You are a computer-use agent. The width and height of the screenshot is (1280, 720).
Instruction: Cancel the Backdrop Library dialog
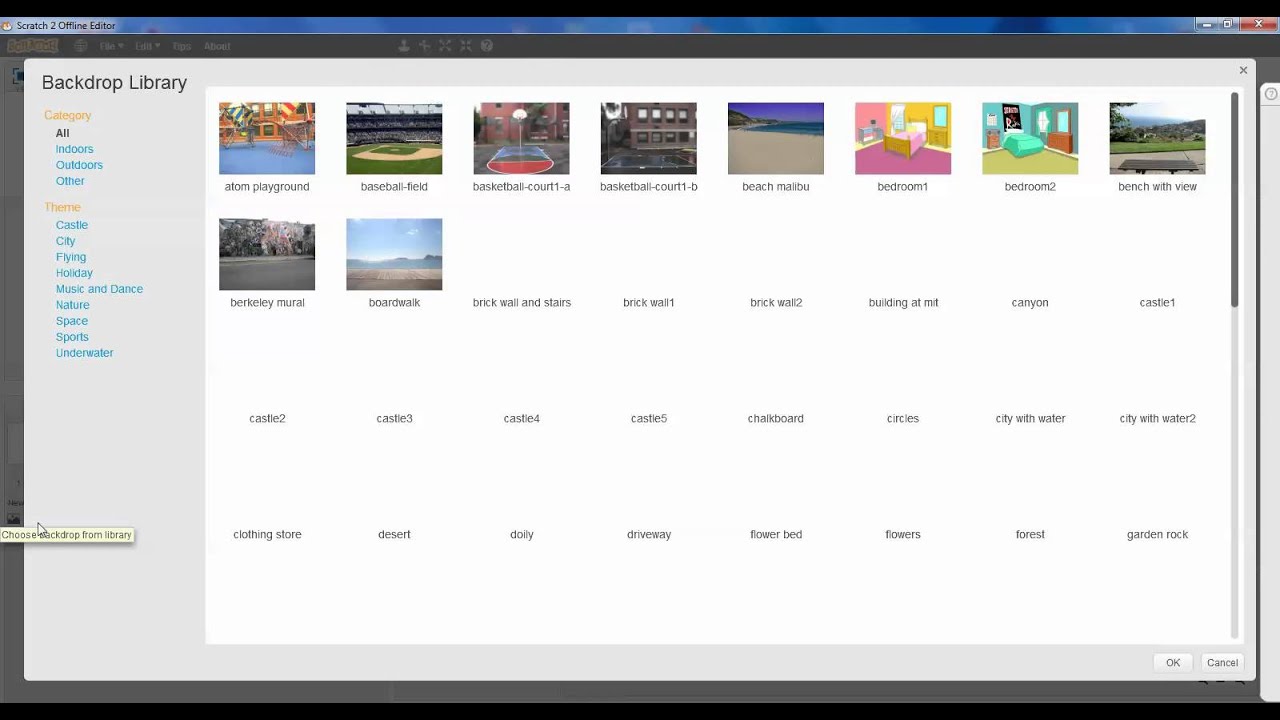coord(1222,662)
